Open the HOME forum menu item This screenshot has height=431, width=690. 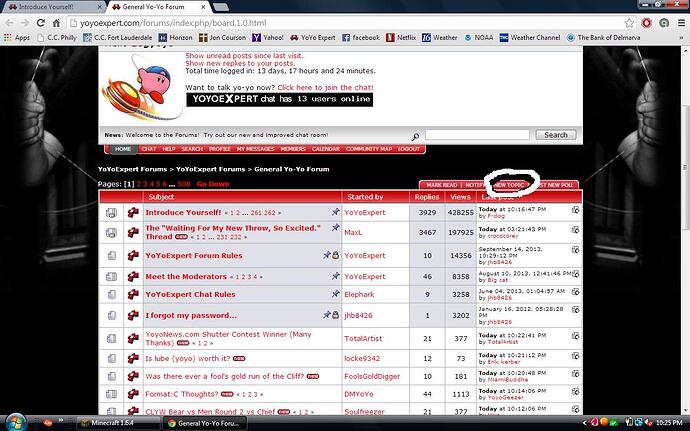[x=123, y=149]
